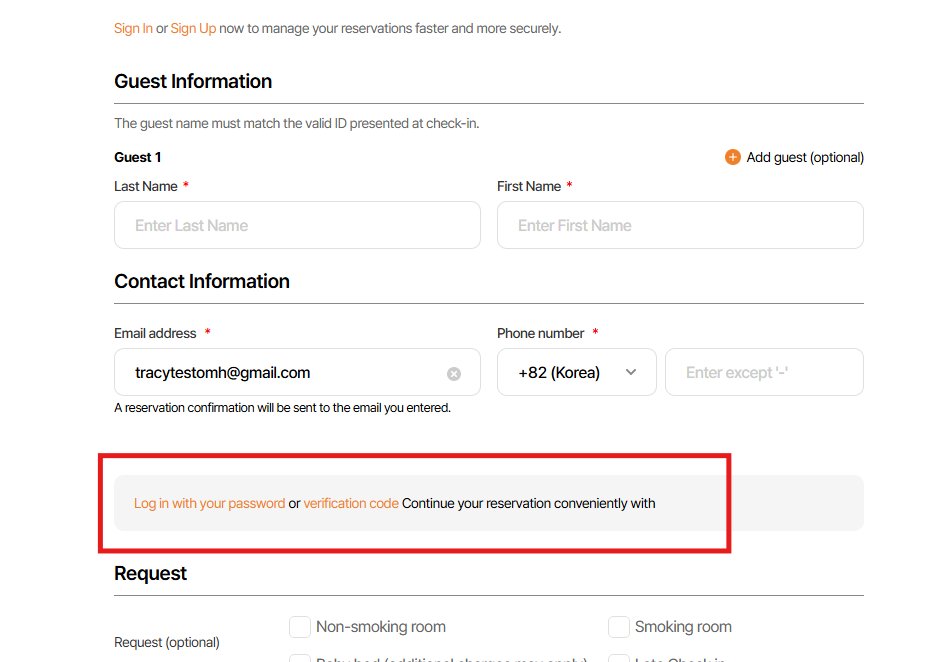933x662 pixels.
Task: Click into the Enter First Name field
Action: point(680,225)
